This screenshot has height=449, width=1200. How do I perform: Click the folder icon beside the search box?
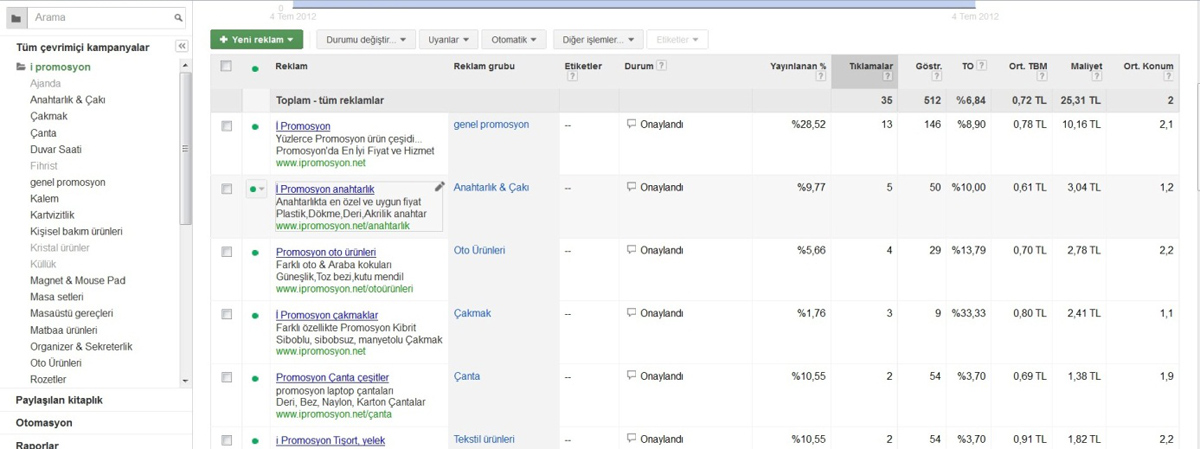click(16, 18)
